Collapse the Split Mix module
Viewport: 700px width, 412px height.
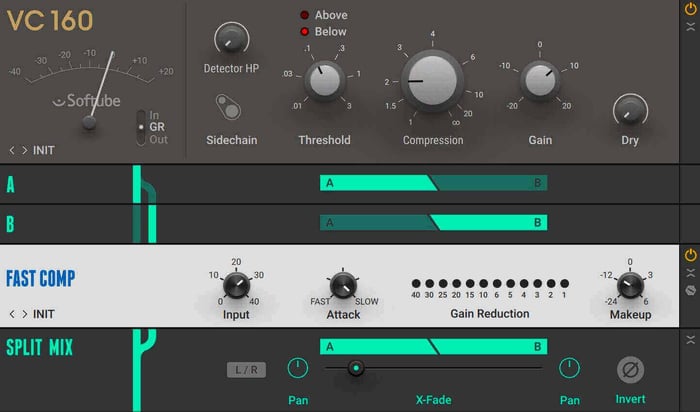690,340
